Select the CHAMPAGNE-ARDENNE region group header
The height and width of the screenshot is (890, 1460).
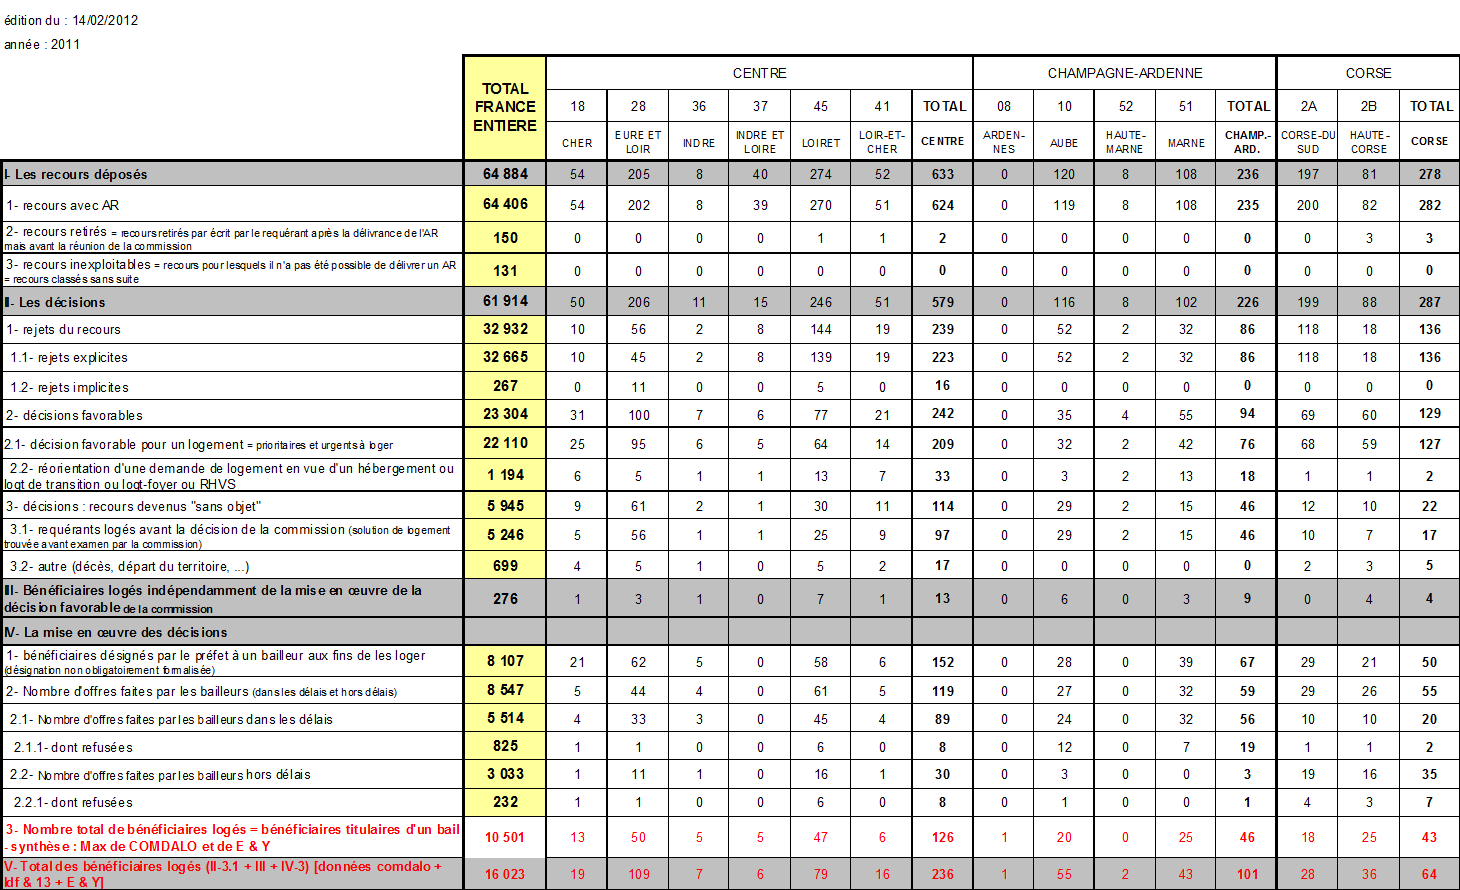click(x=1125, y=73)
